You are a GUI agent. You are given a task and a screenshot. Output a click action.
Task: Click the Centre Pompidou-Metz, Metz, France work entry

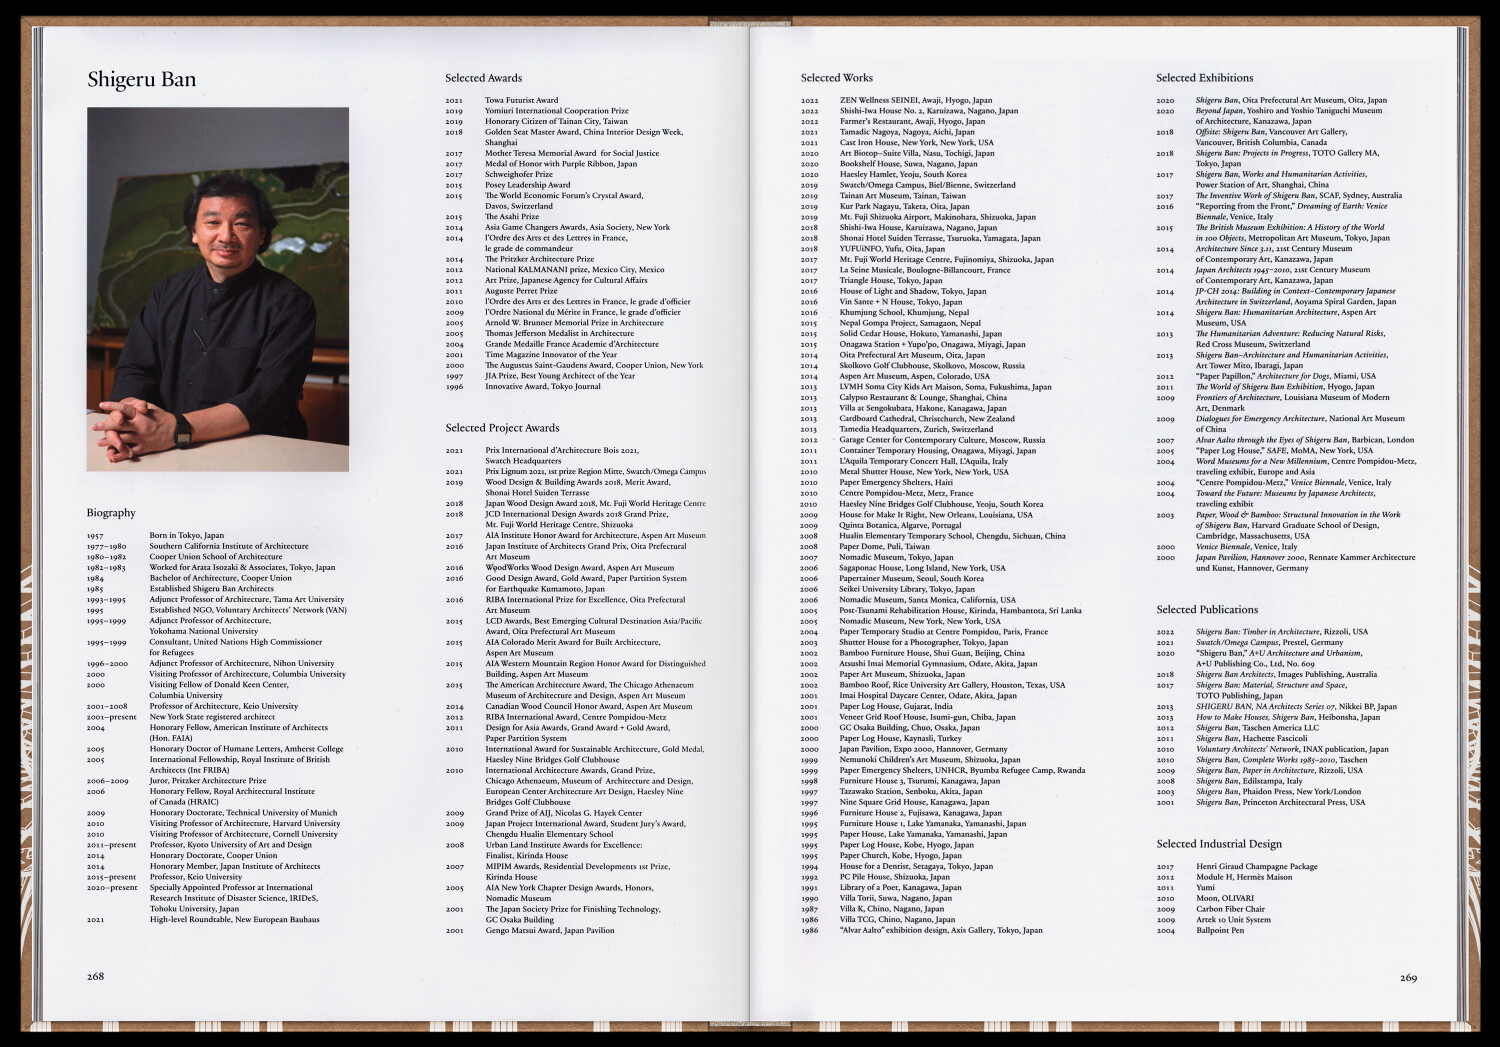click(x=906, y=493)
